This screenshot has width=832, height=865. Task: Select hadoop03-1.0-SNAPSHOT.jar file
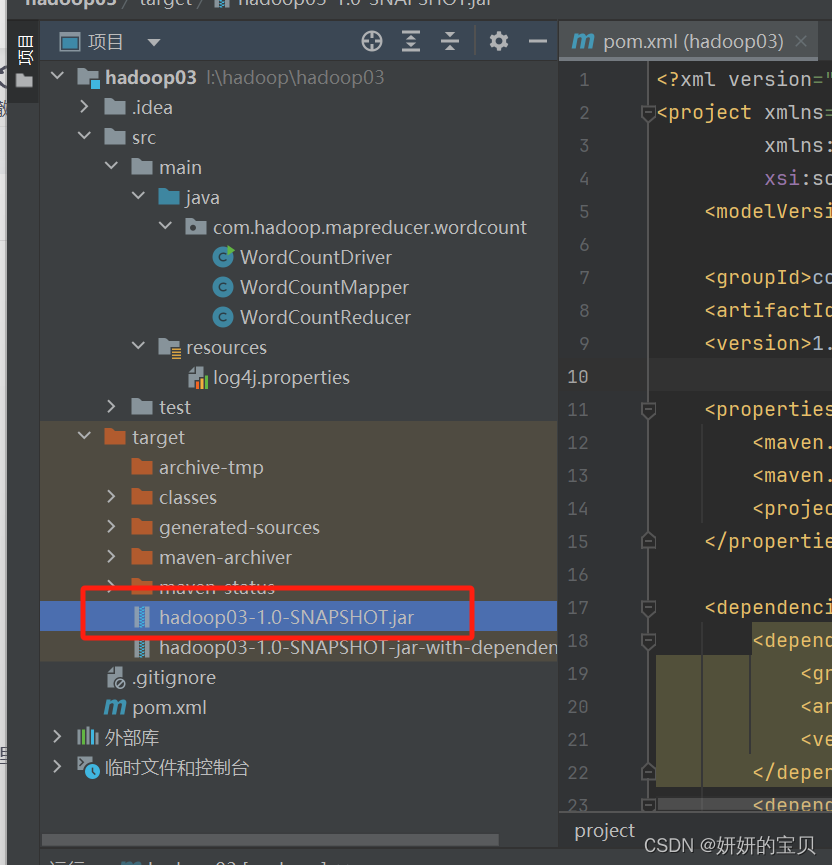(286, 617)
